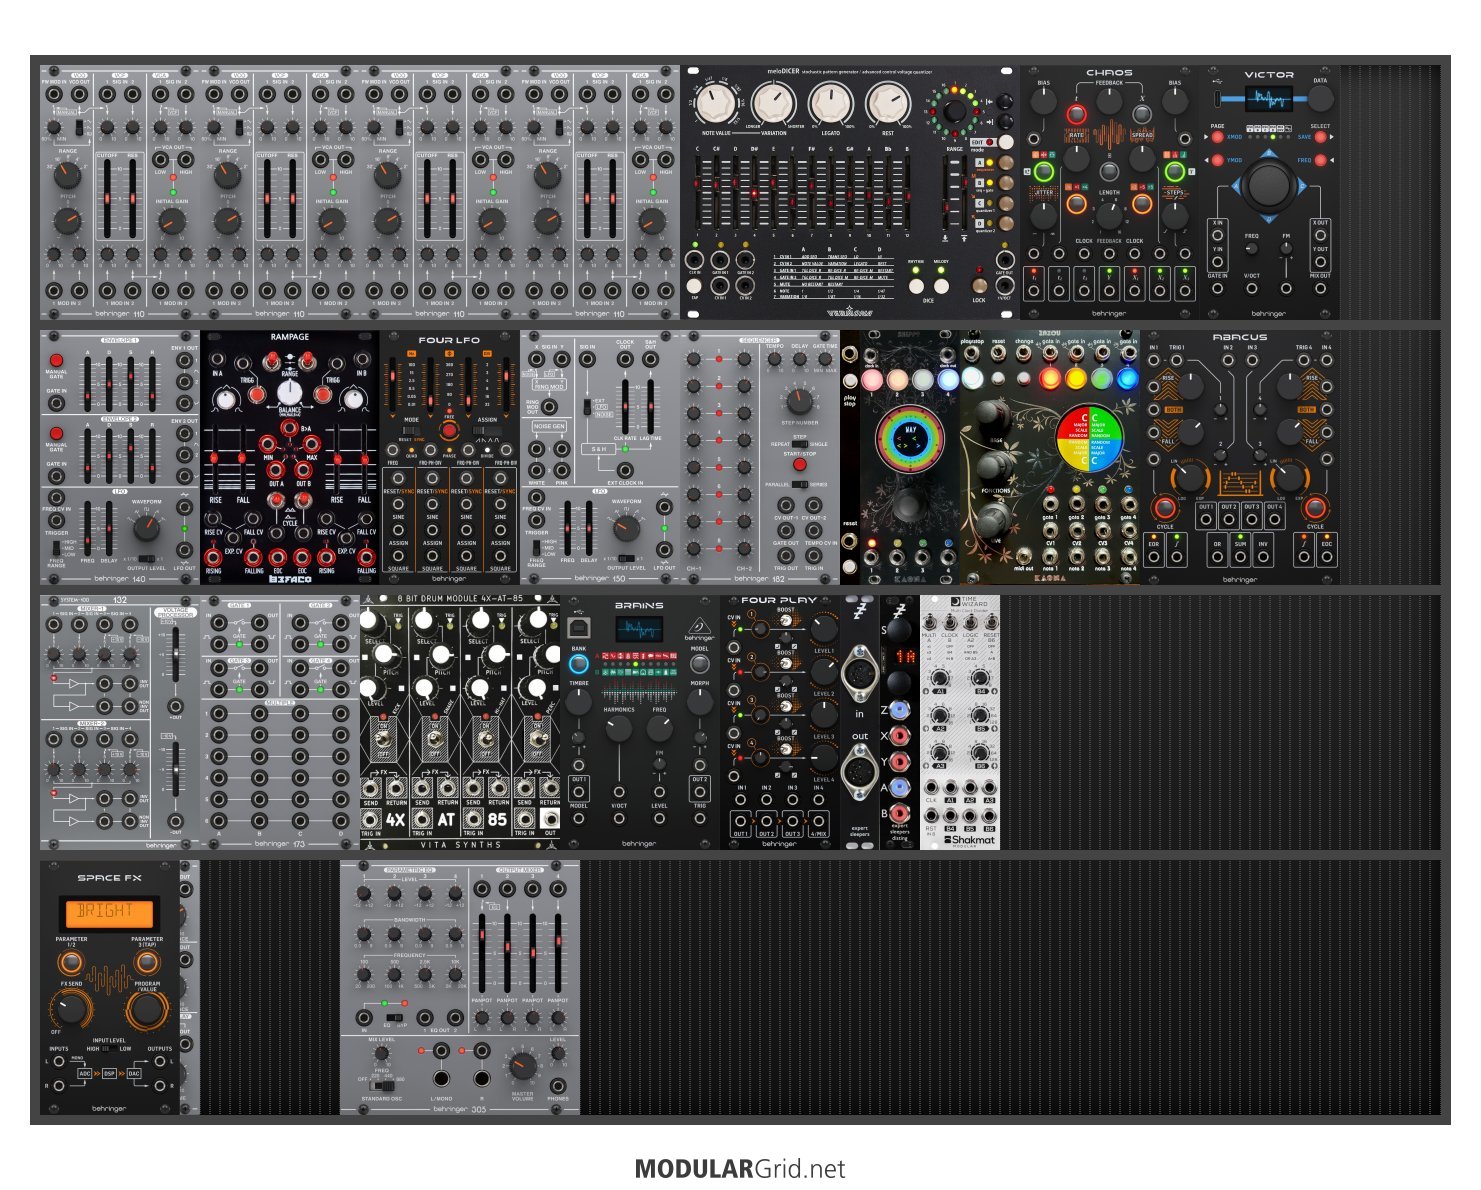The height and width of the screenshot is (1190, 1481).
Task: Flip Time Wizard Logic toggle switch
Action: 971,621
